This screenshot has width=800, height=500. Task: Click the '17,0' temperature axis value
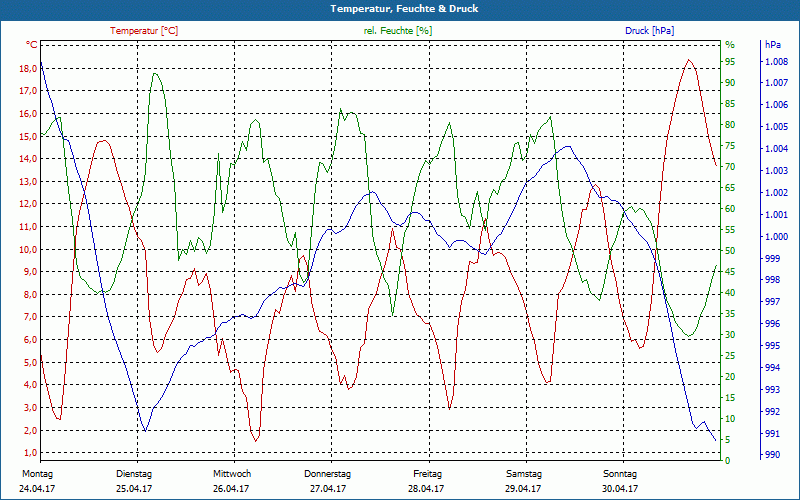(28, 91)
